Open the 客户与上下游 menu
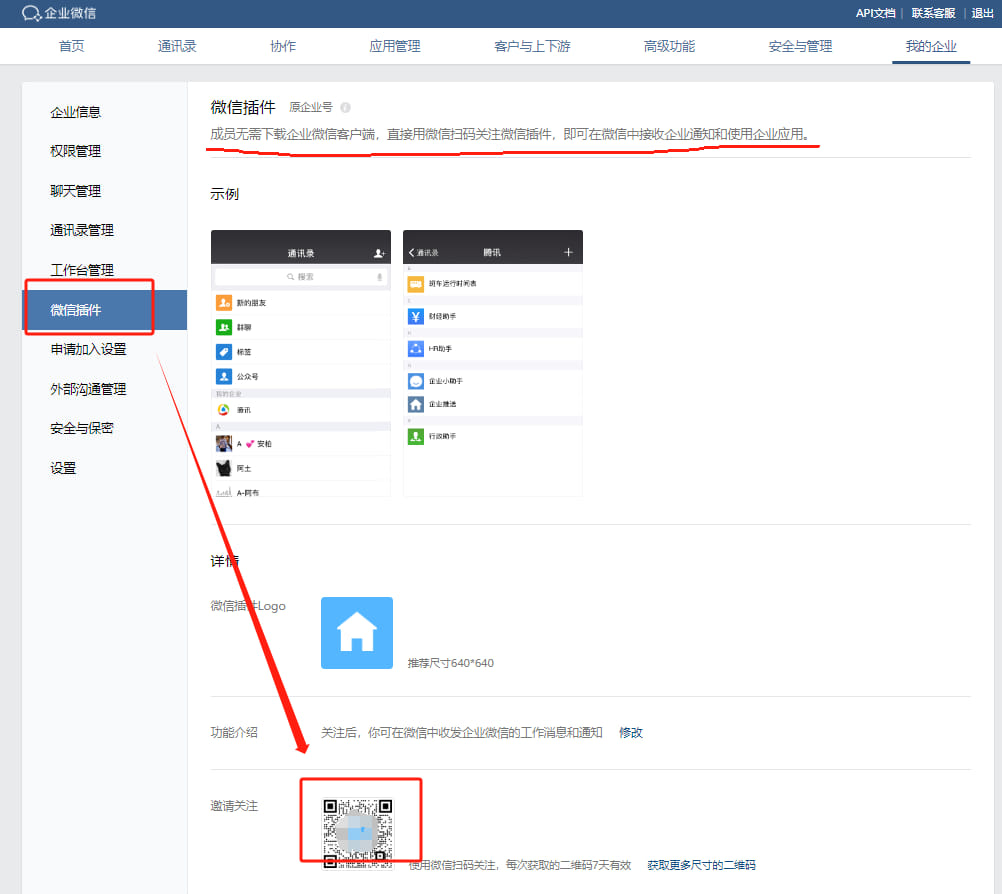The height and width of the screenshot is (894, 1002). click(x=531, y=45)
